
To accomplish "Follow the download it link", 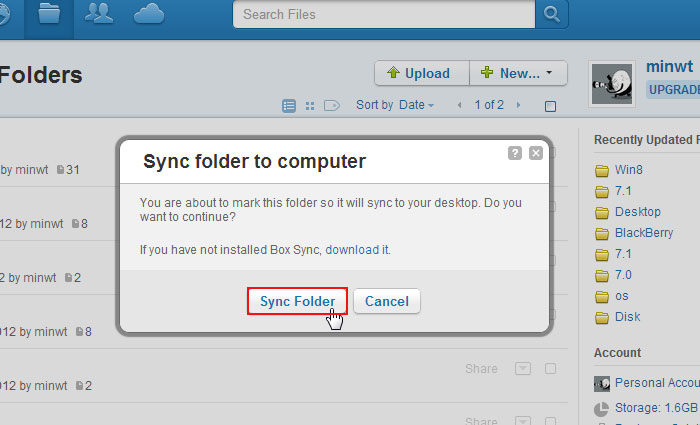I will pos(358,250).
